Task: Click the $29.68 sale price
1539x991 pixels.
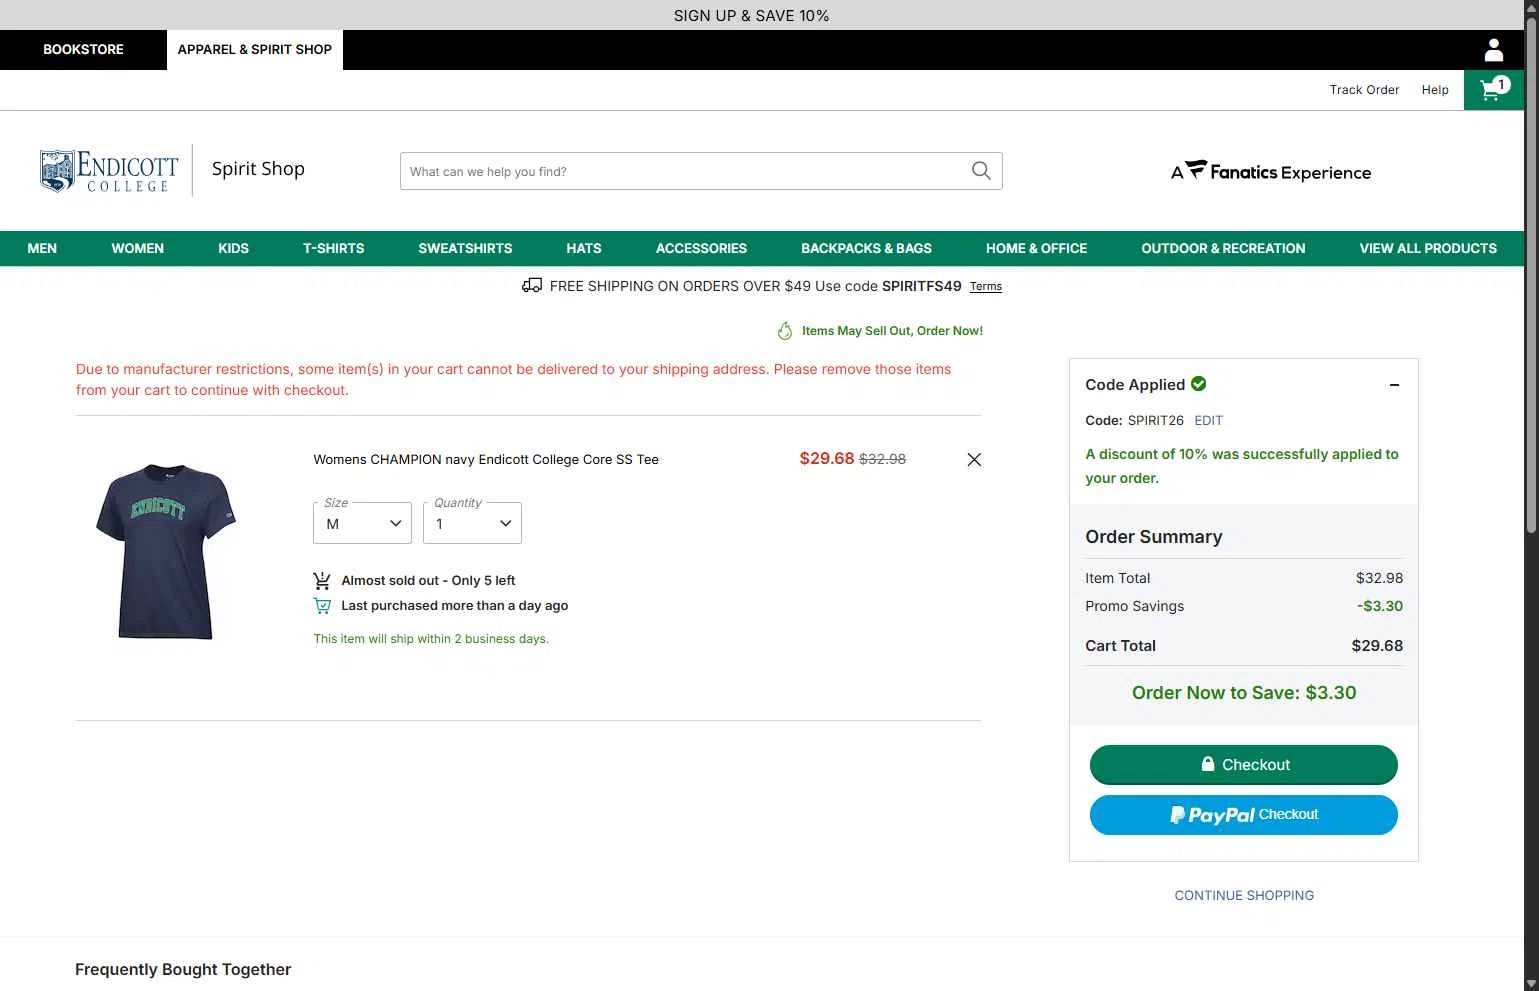Action: (x=827, y=459)
